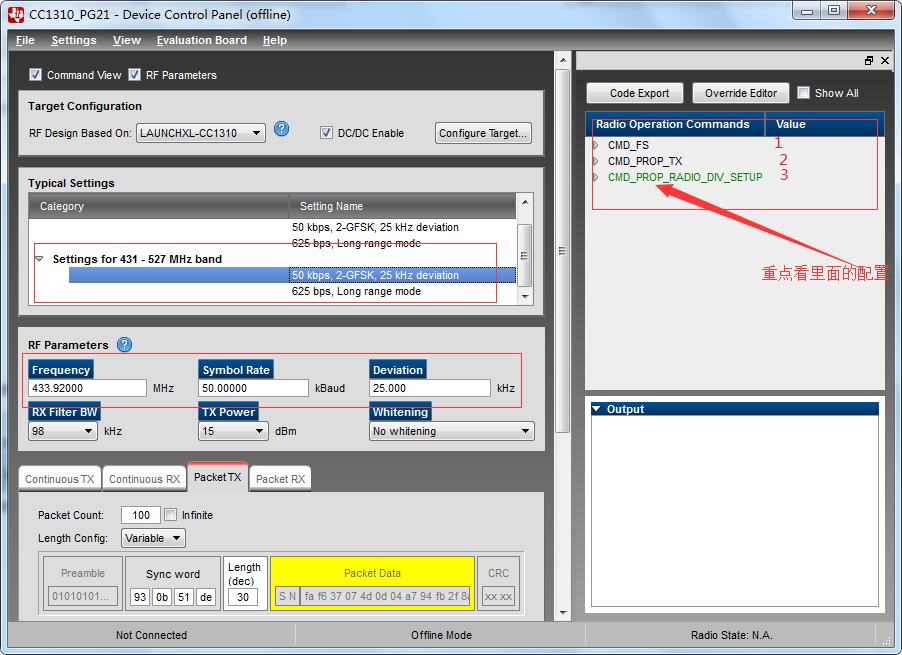The width and height of the screenshot is (902, 655).
Task: Select the Packet TX tab
Action: coord(217,477)
